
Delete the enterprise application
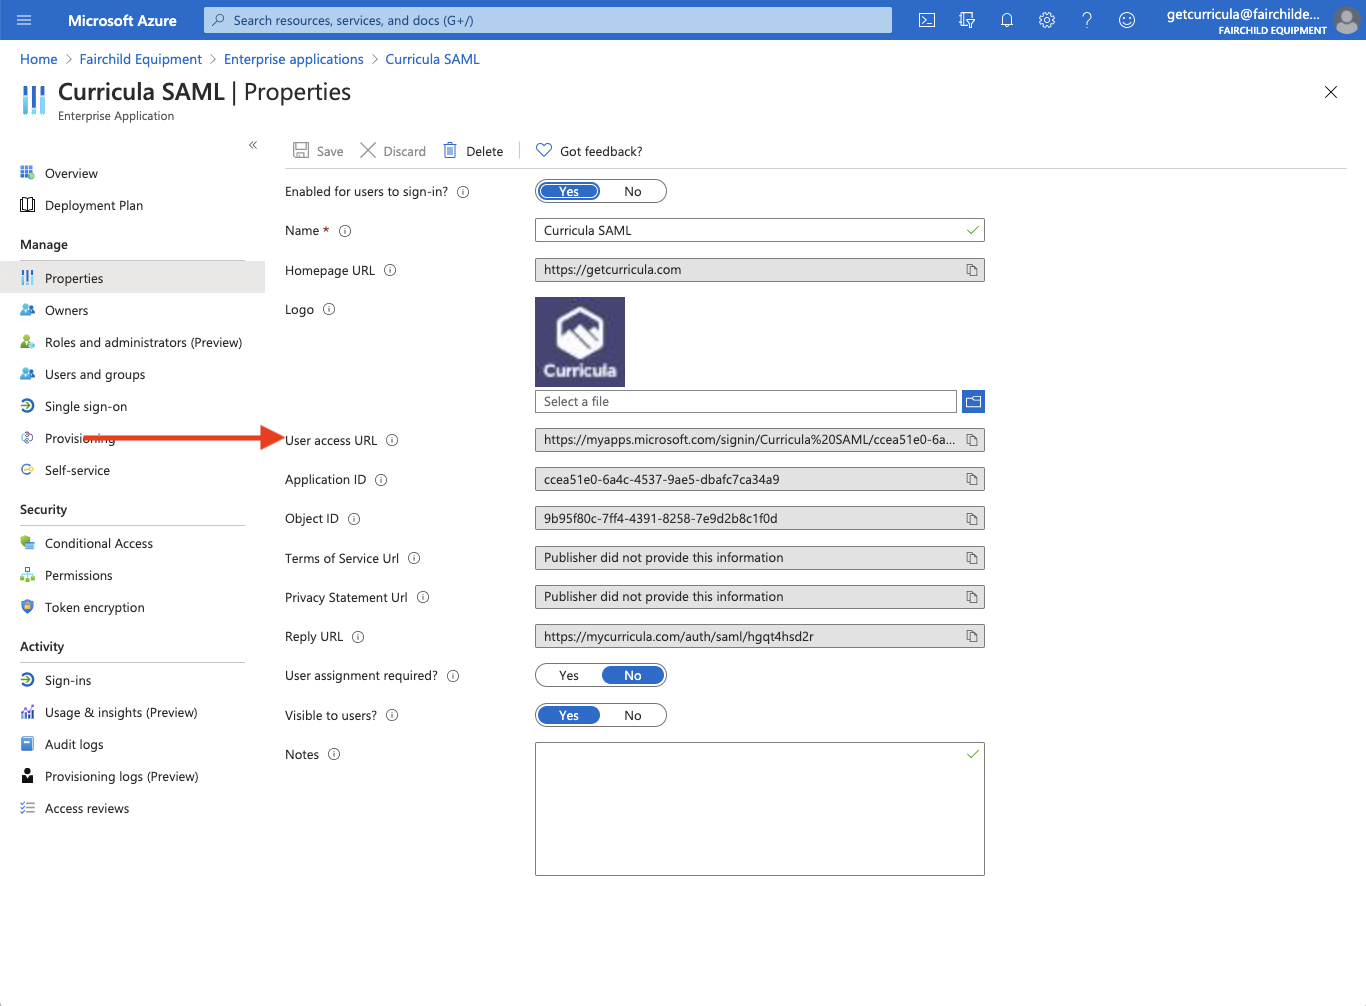473,151
